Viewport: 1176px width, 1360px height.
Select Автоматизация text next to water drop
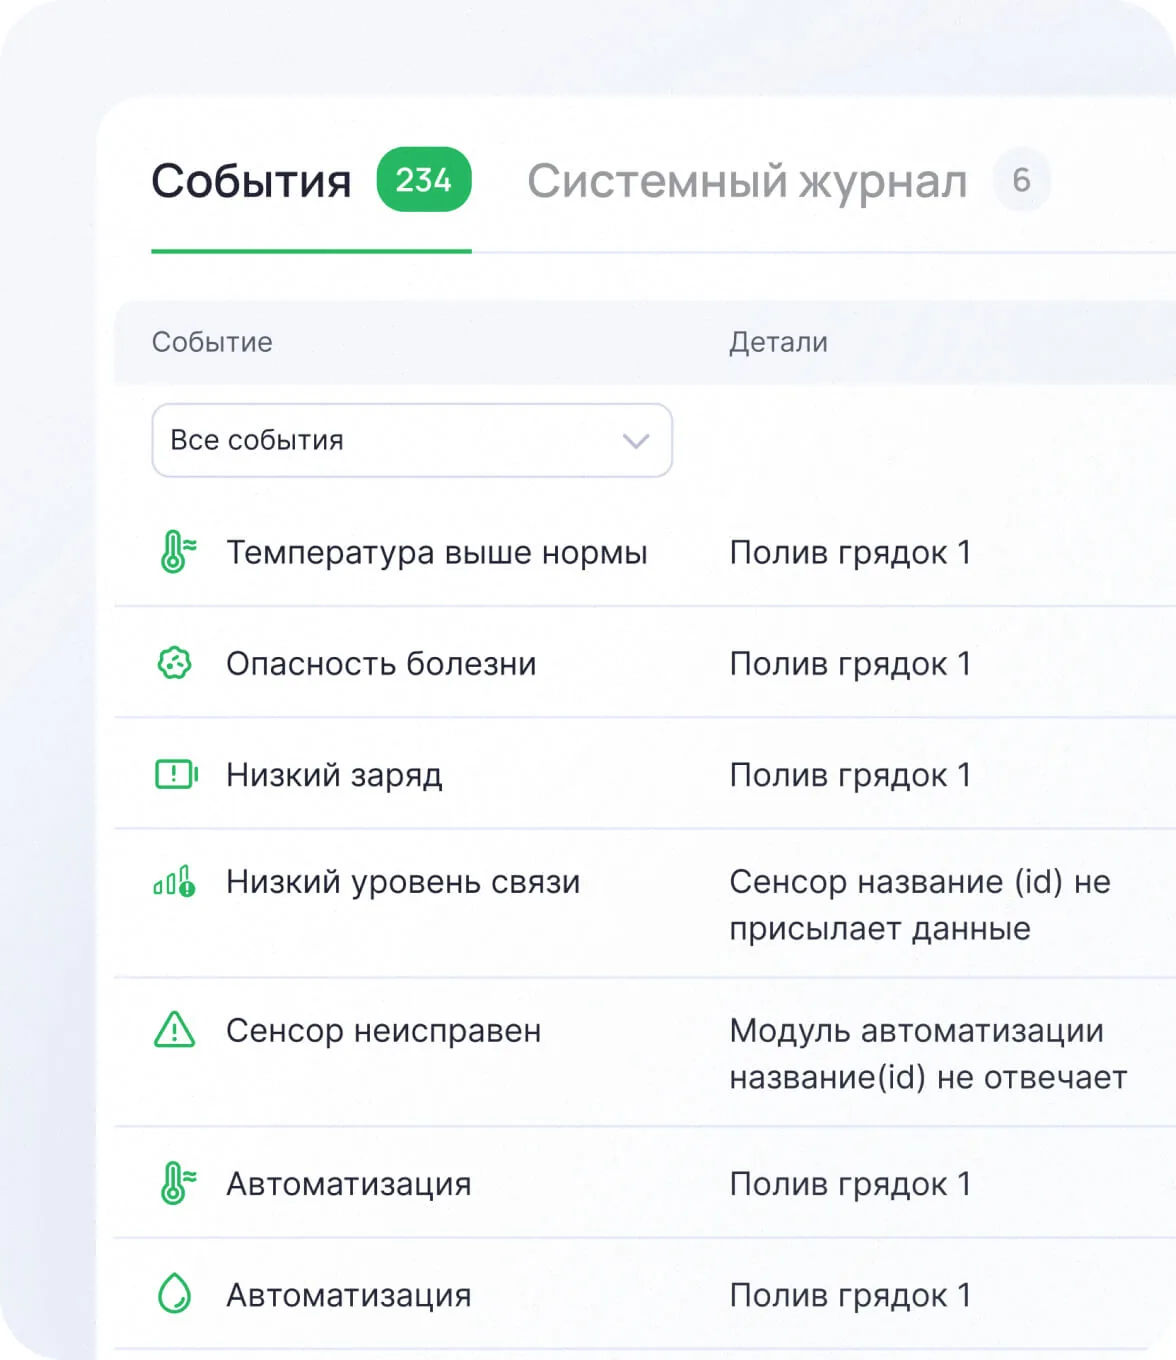[348, 1295]
